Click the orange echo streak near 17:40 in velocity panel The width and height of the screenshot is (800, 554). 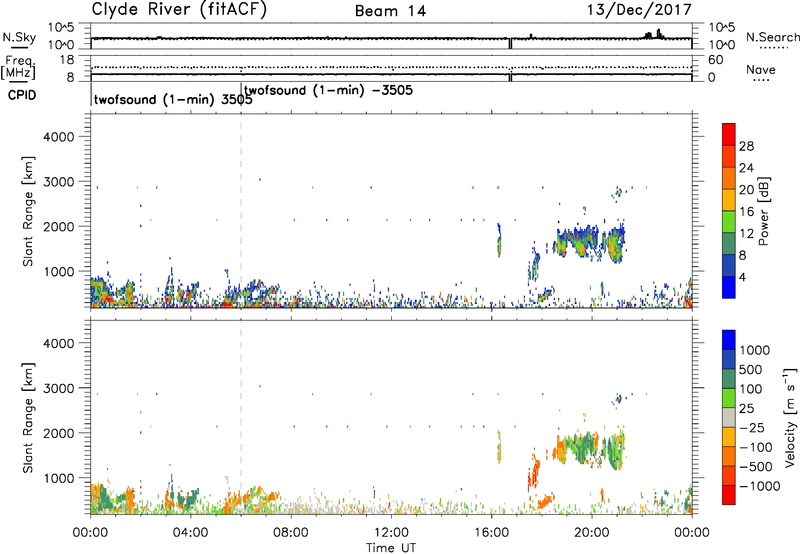pyautogui.click(x=534, y=472)
